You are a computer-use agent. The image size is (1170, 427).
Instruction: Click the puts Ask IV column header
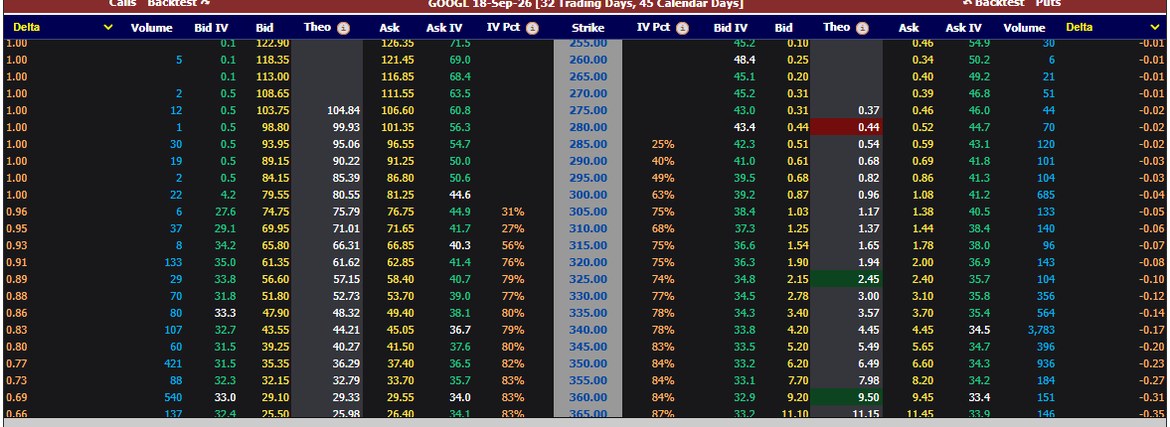pyautogui.click(x=963, y=28)
